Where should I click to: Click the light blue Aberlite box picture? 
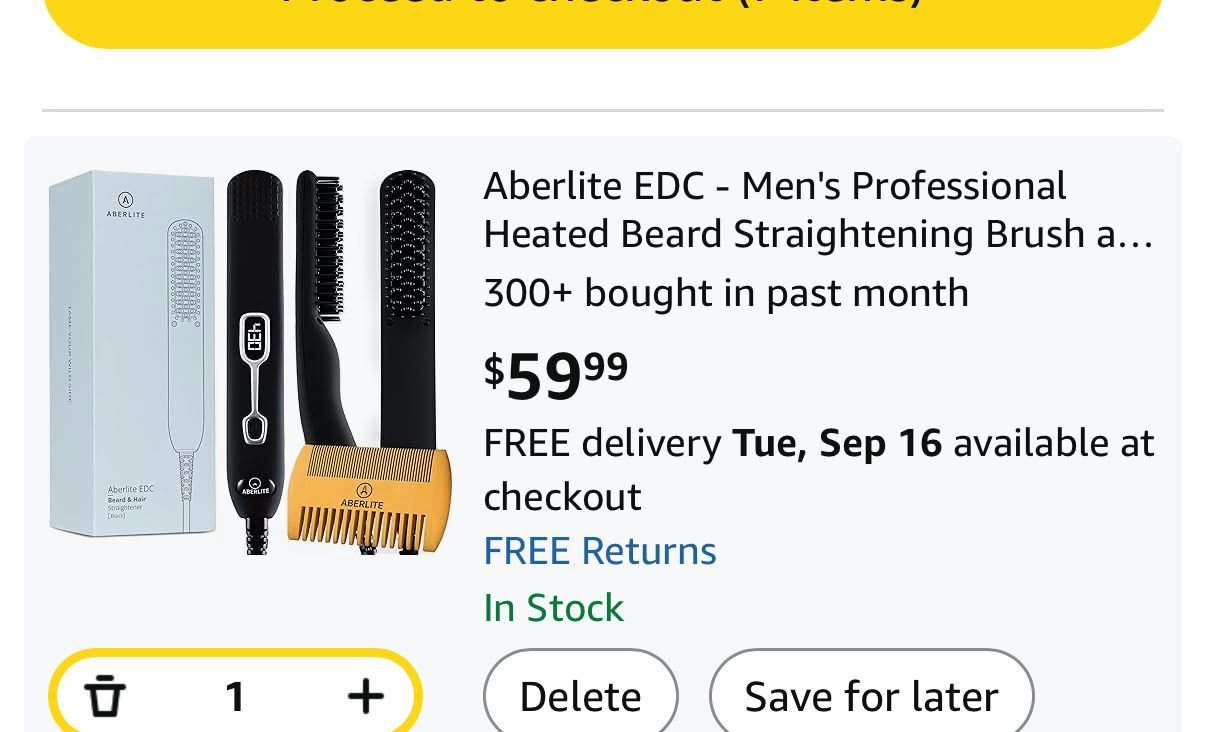pyautogui.click(x=132, y=353)
